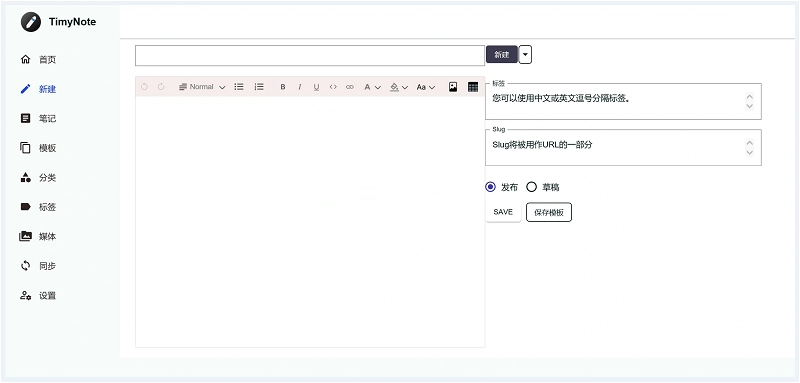Click inside the editor body area

[310, 222]
